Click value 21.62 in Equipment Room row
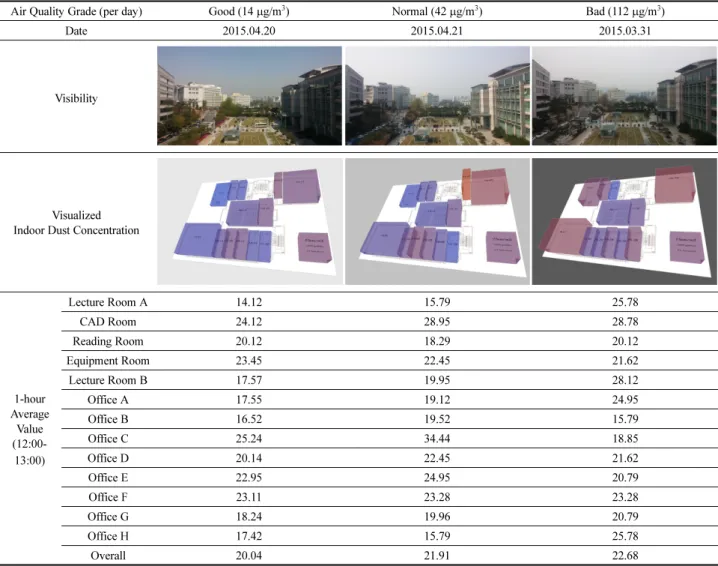This screenshot has height=566, width=718. pyautogui.click(x=625, y=361)
